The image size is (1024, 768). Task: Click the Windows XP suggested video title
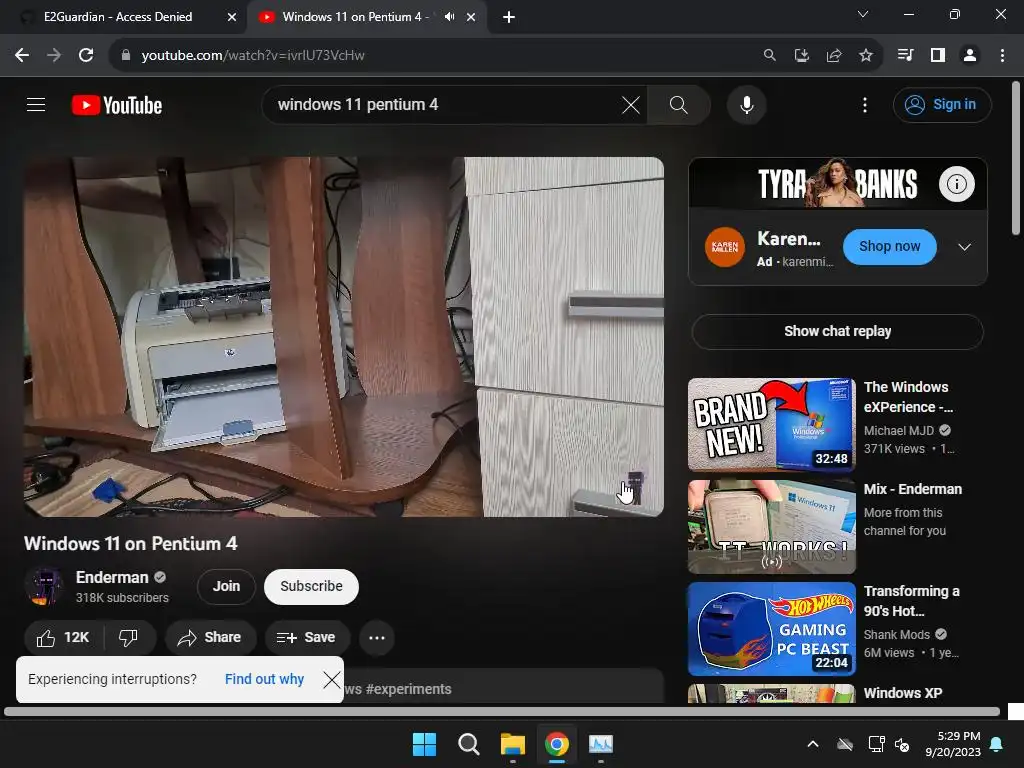tap(903, 693)
